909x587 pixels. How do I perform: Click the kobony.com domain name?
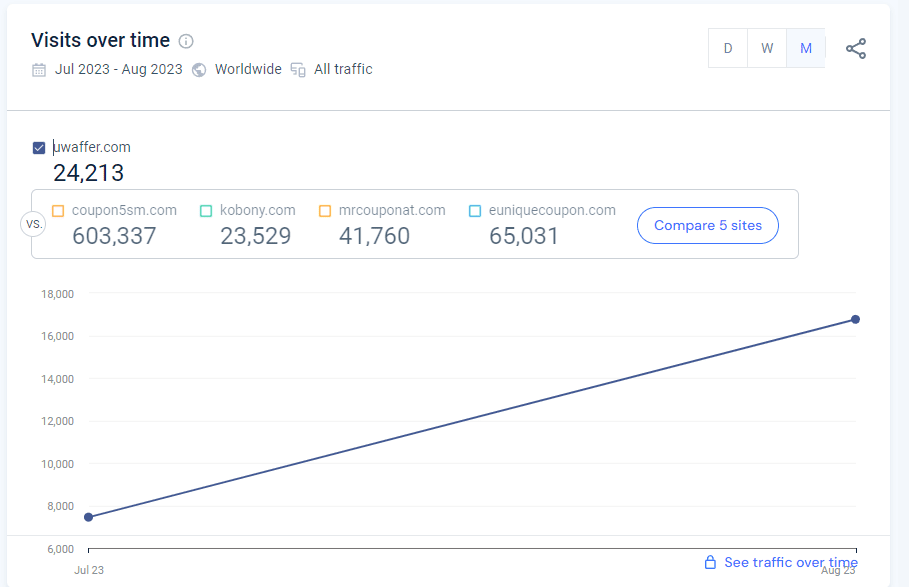tap(257, 210)
